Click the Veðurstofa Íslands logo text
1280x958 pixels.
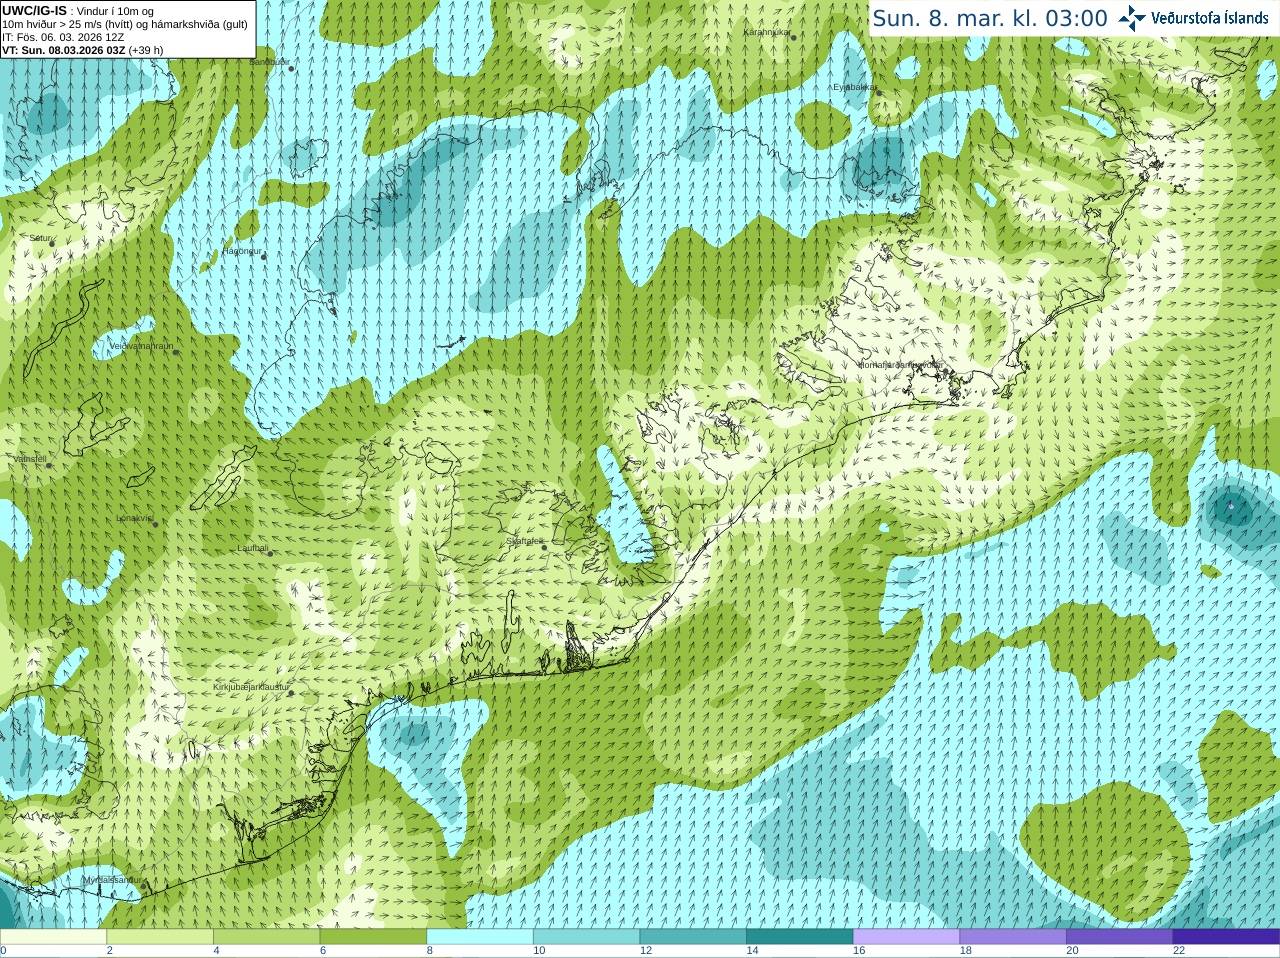[x=1210, y=18]
